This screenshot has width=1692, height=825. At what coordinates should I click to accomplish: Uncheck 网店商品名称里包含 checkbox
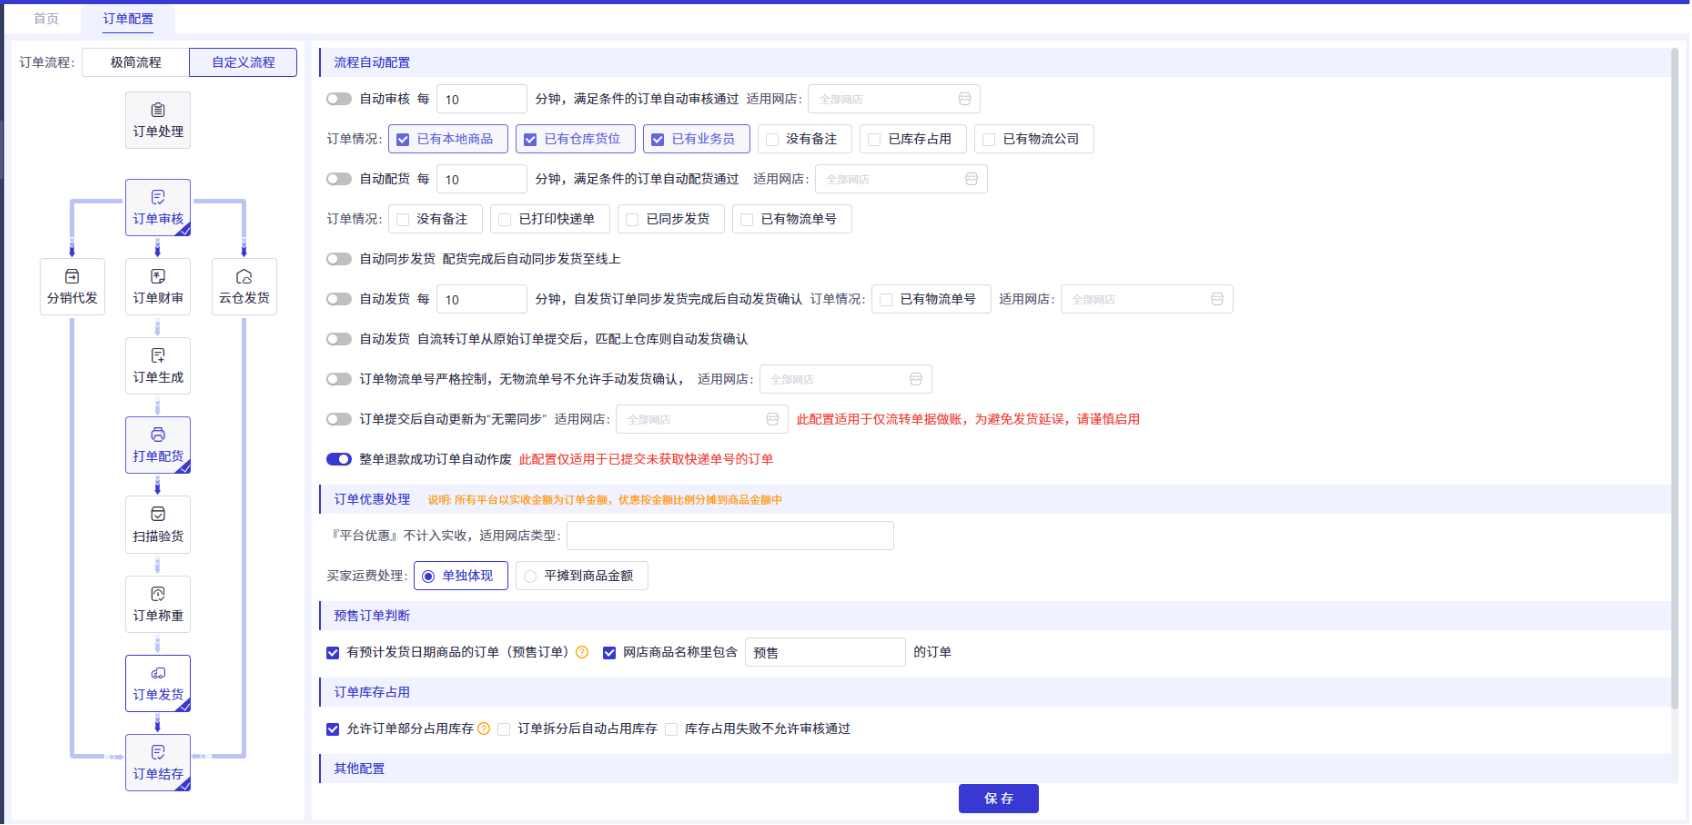click(x=609, y=653)
